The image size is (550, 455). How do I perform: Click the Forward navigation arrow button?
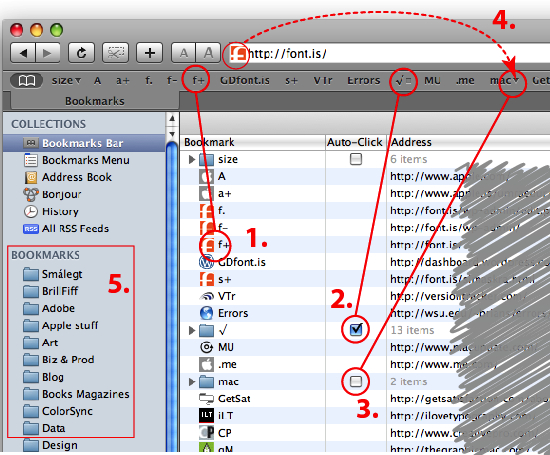pos(47,53)
